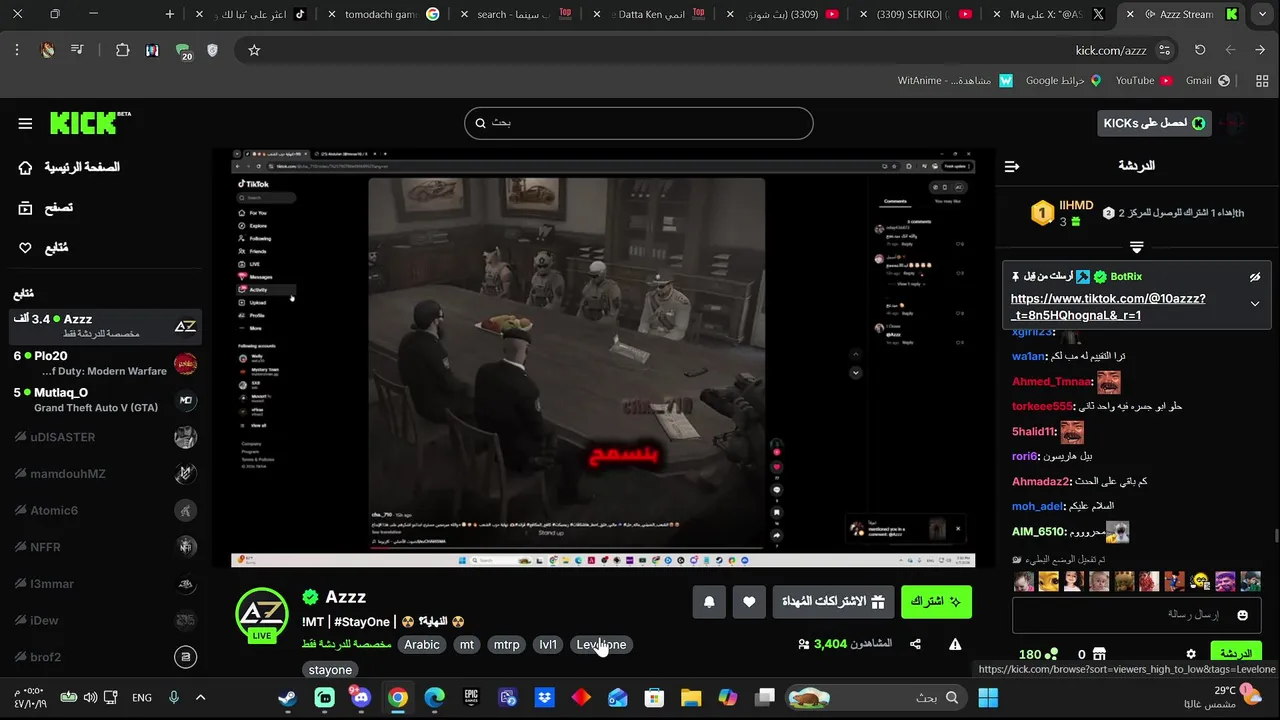Open الصفحة الرئيسية home in sidebar
Image resolution: width=1280 pixels, height=720 pixels.
pos(68,167)
